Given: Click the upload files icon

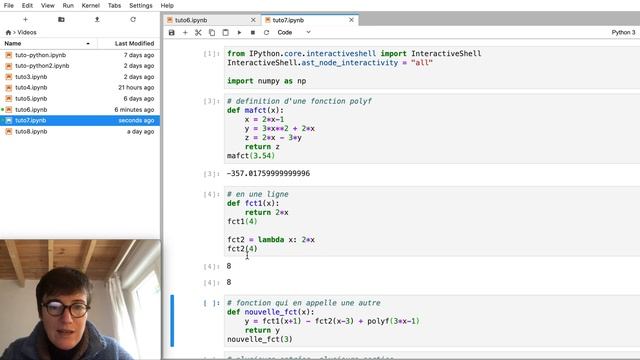Looking at the screenshot, I should click(x=97, y=19).
